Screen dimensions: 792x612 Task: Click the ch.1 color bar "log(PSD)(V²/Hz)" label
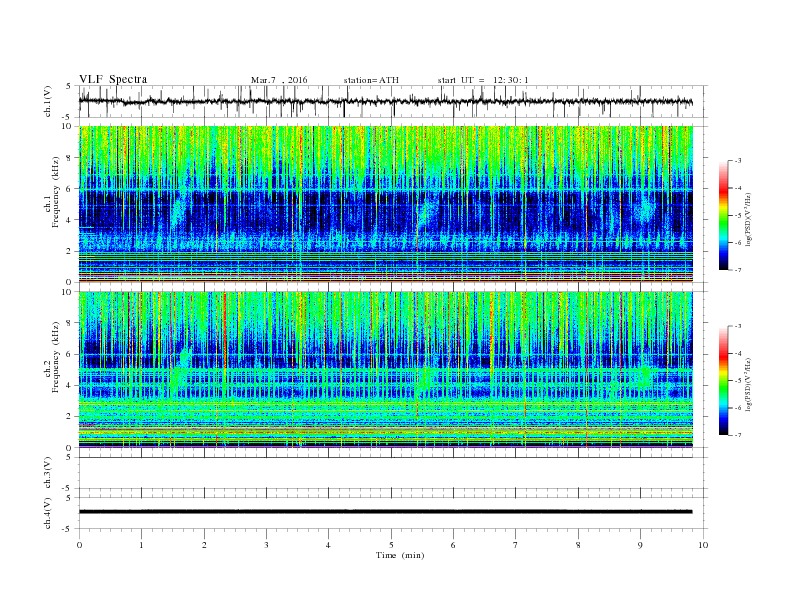tap(747, 220)
